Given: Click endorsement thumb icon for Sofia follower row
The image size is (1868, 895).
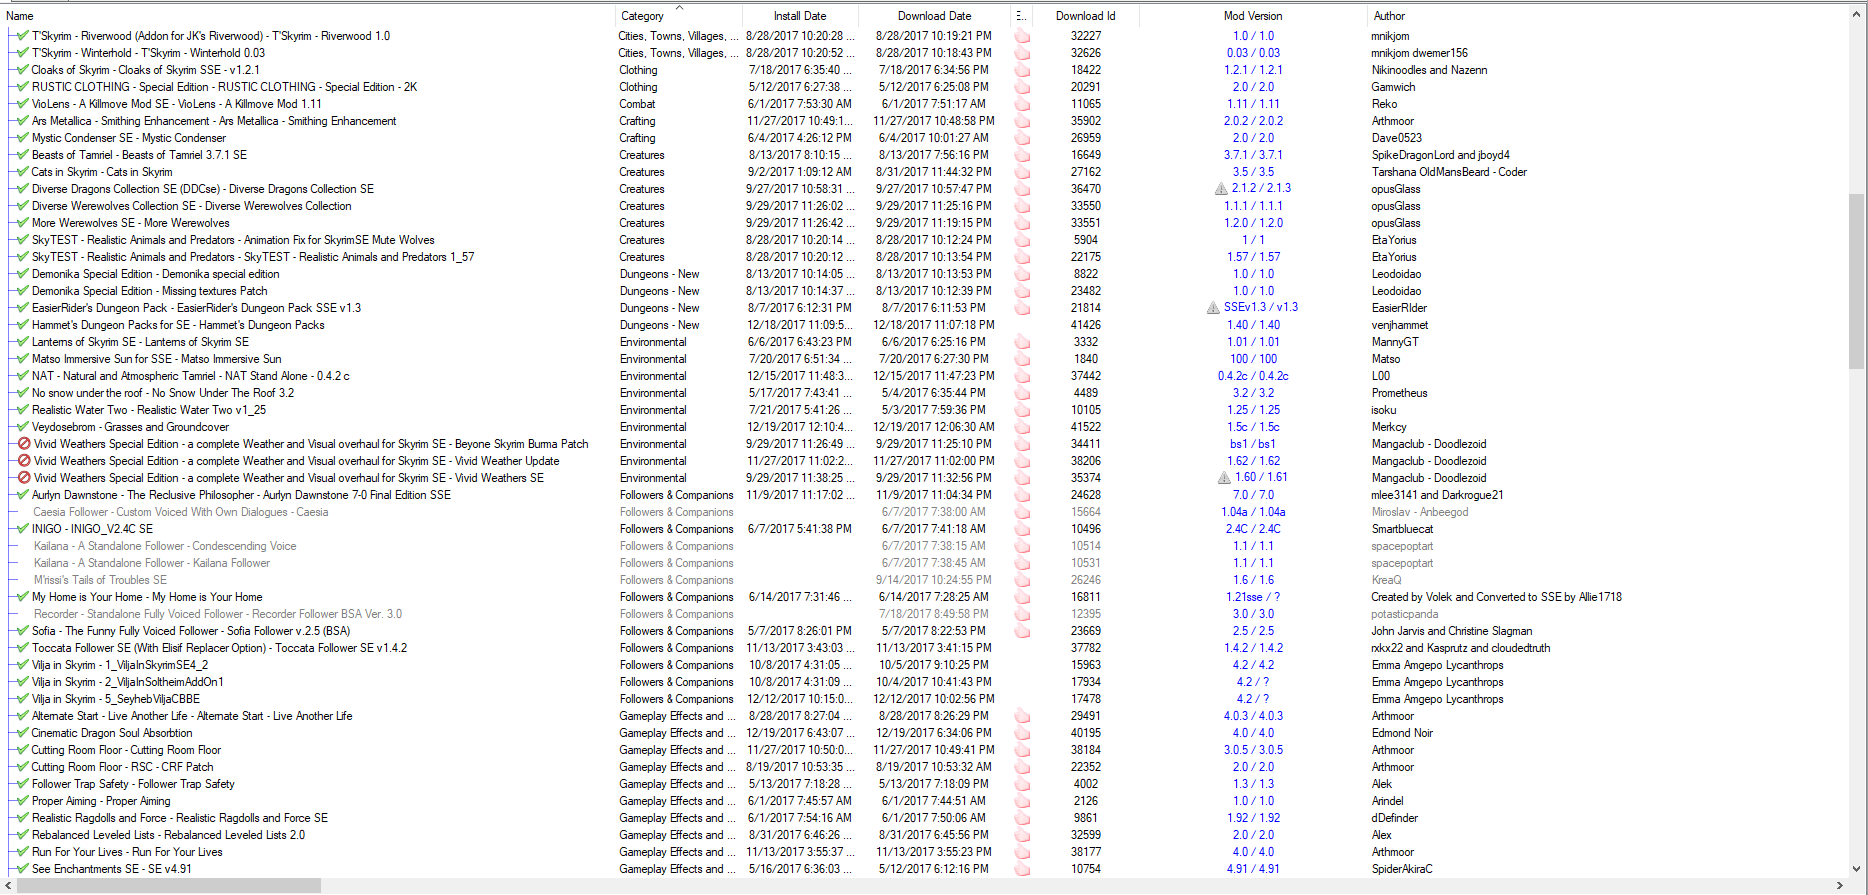Looking at the screenshot, I should tap(1022, 631).
